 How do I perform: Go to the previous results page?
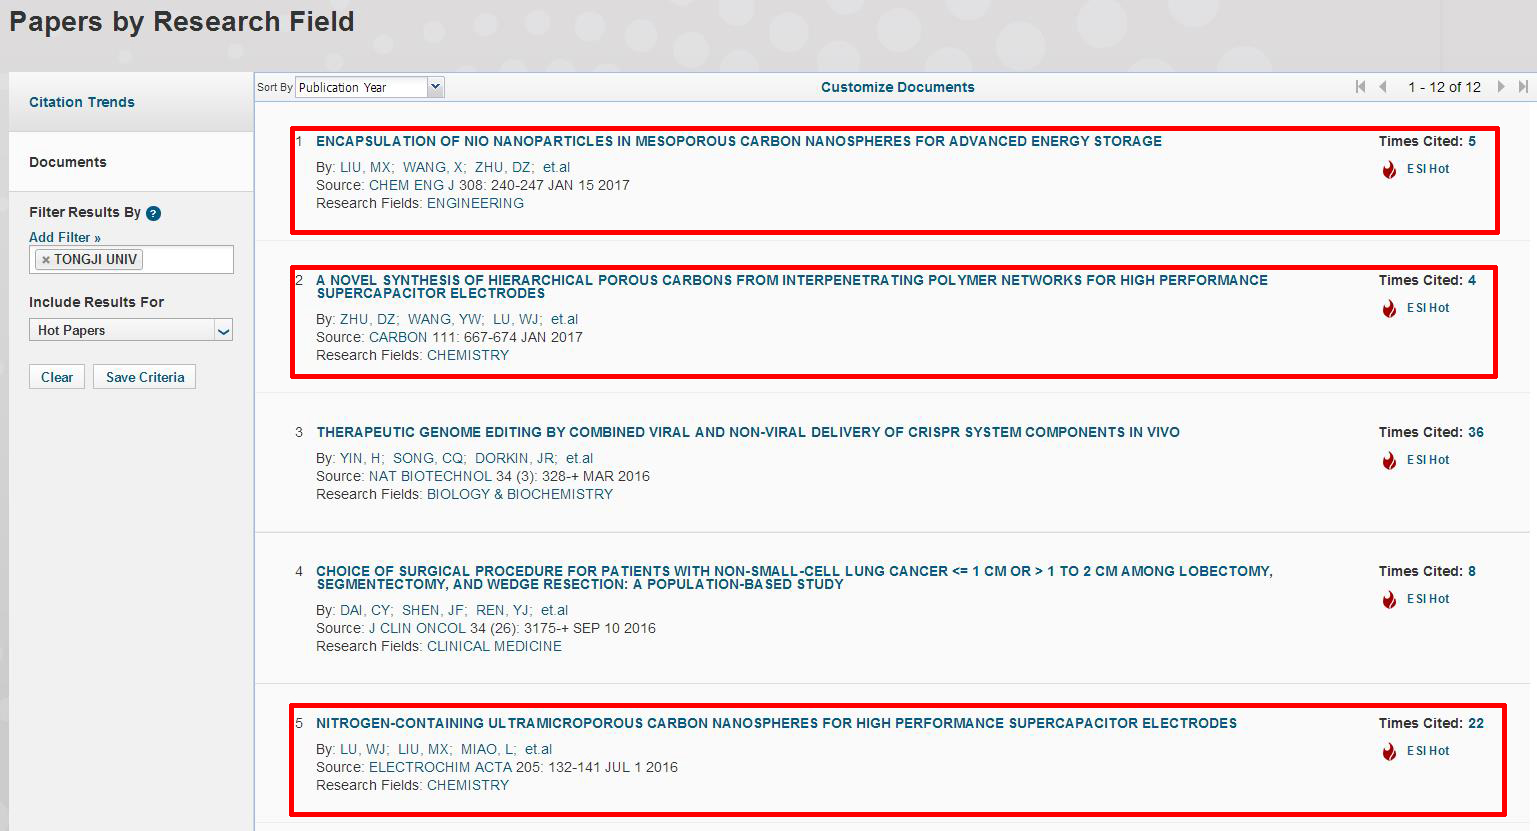click(x=1383, y=87)
